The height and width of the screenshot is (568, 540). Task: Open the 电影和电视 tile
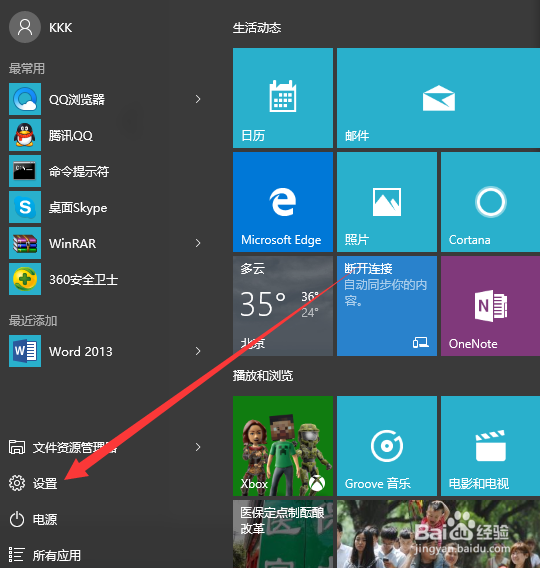(490, 446)
